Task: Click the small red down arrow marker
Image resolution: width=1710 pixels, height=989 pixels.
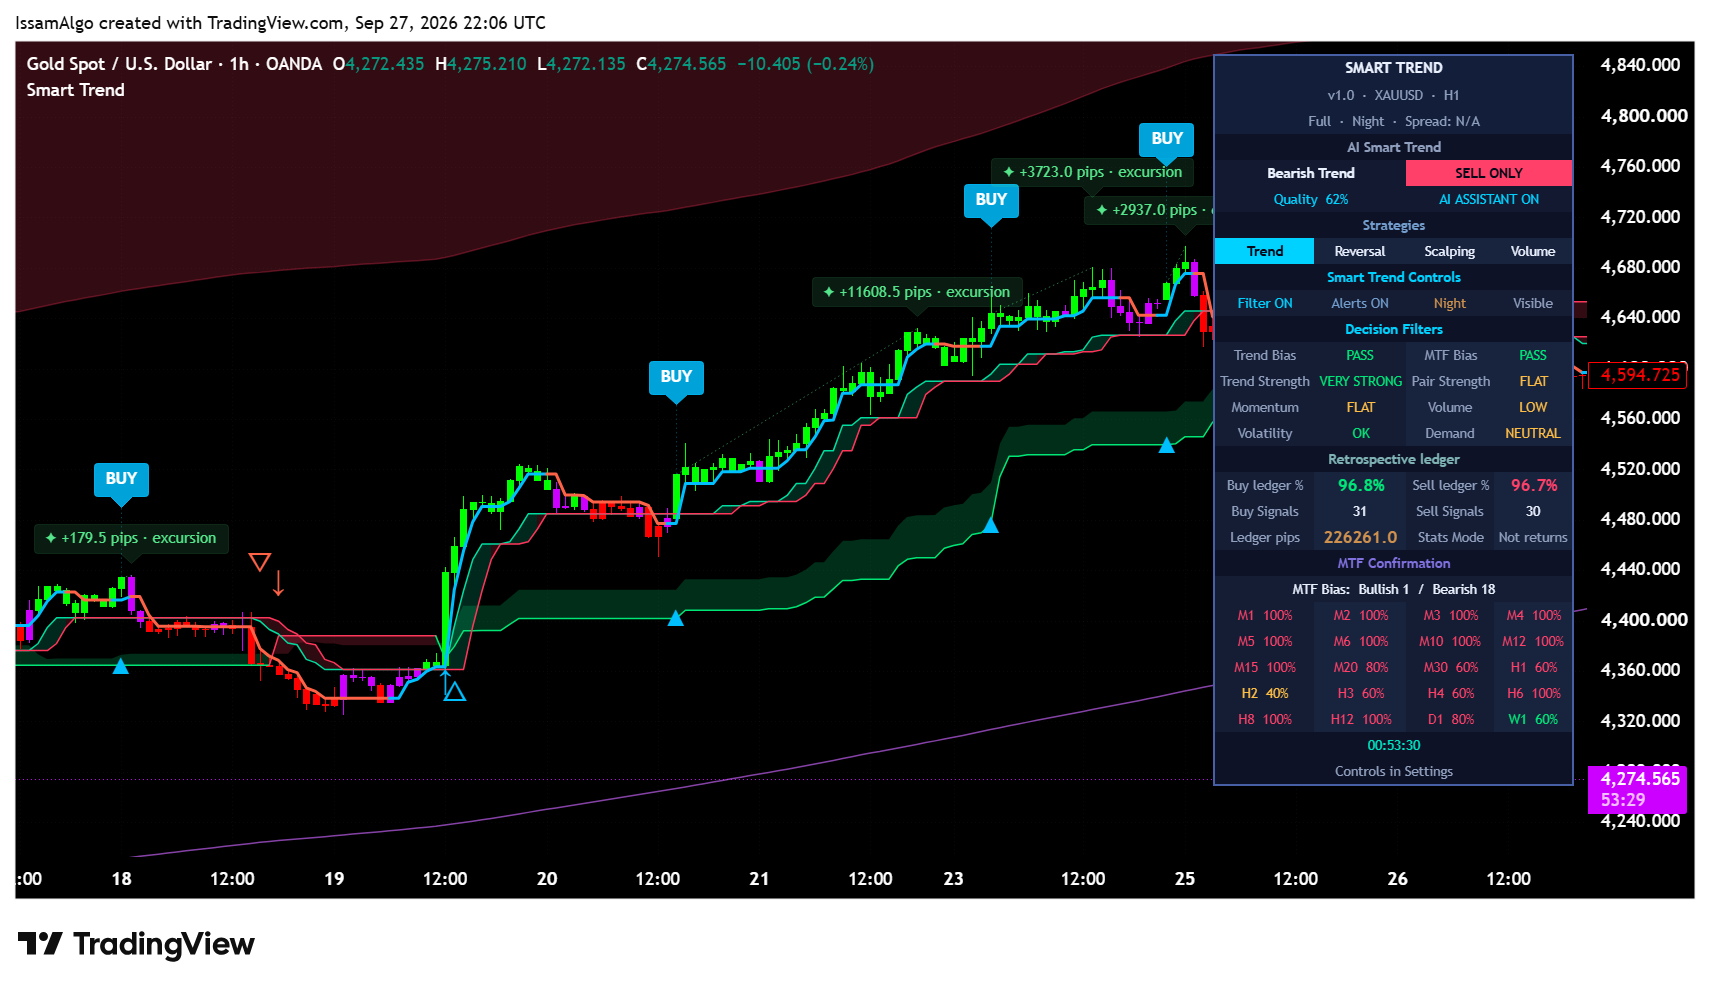Action: pos(279,583)
